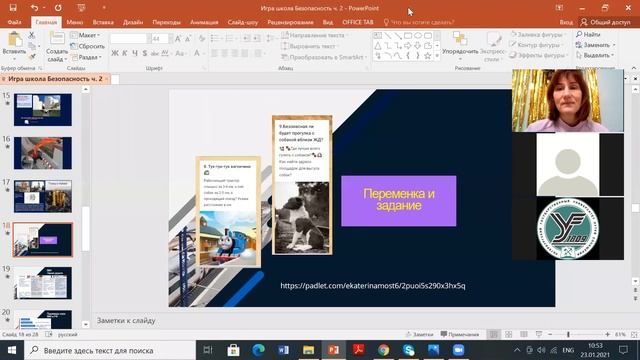Open Windows Start menu
640x360 pixels.
(x=12, y=350)
